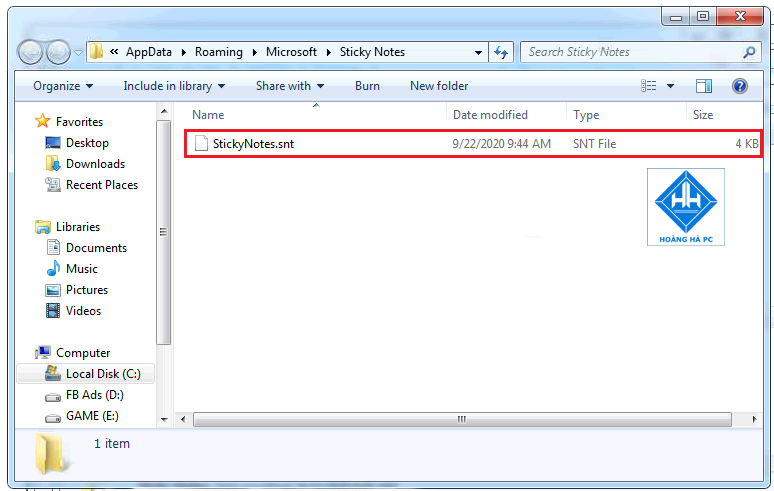This screenshot has width=774, height=491.
Task: Go forward with the Forward arrow button
Action: (x=58, y=52)
